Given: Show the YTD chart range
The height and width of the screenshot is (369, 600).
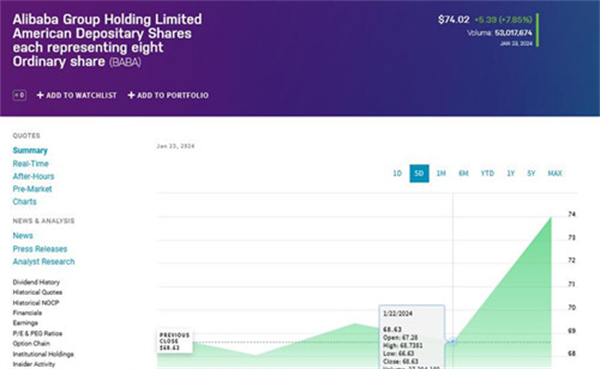Looking at the screenshot, I should (x=487, y=173).
